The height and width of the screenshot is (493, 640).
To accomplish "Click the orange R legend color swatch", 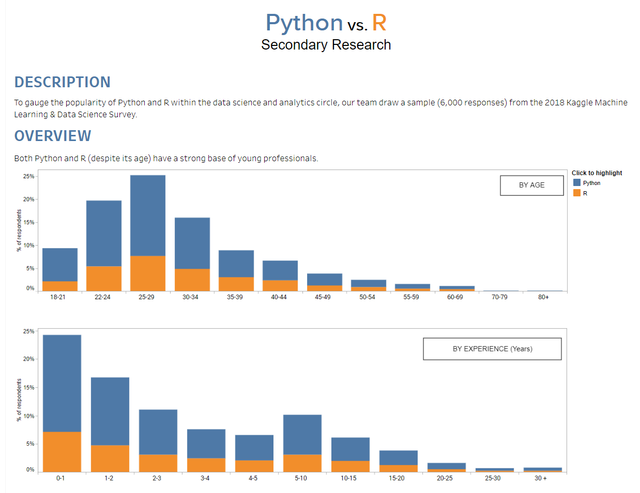I will click(576, 193).
